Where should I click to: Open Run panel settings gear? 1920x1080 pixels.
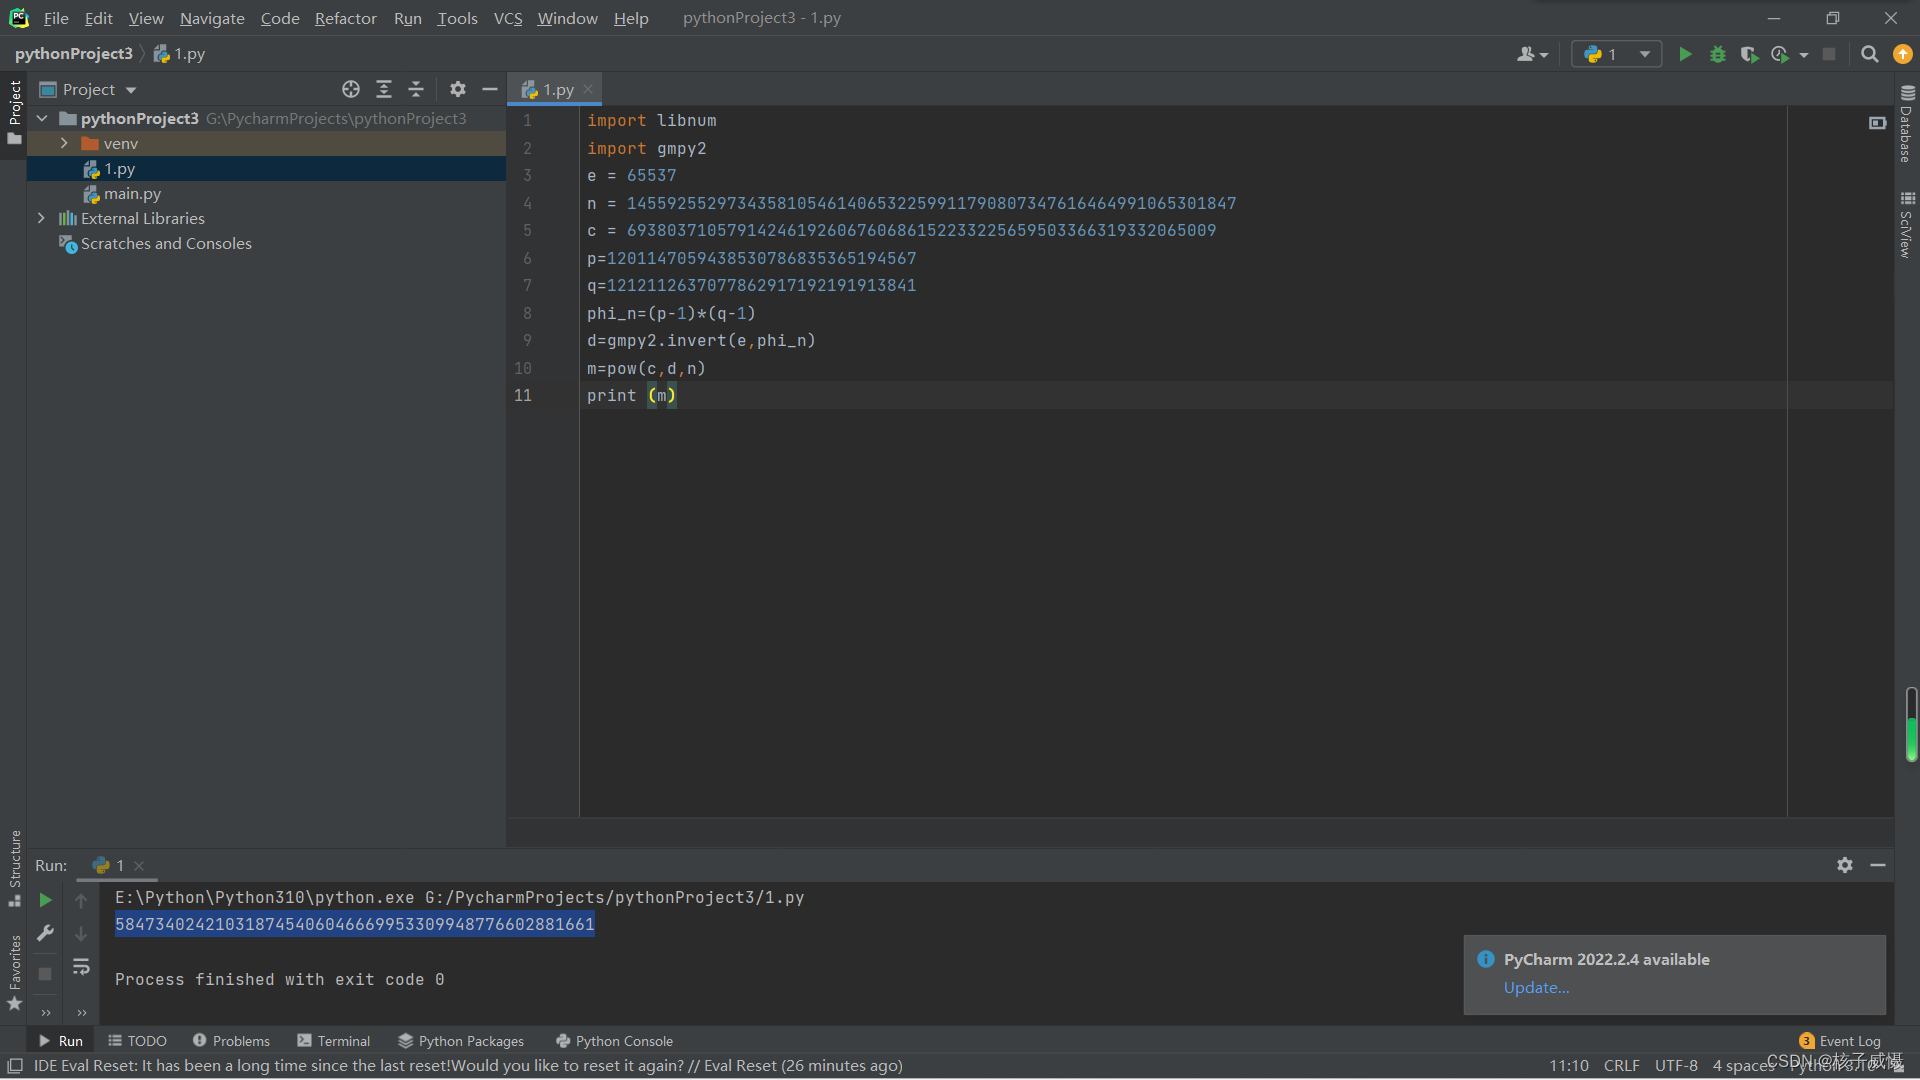tap(1844, 865)
